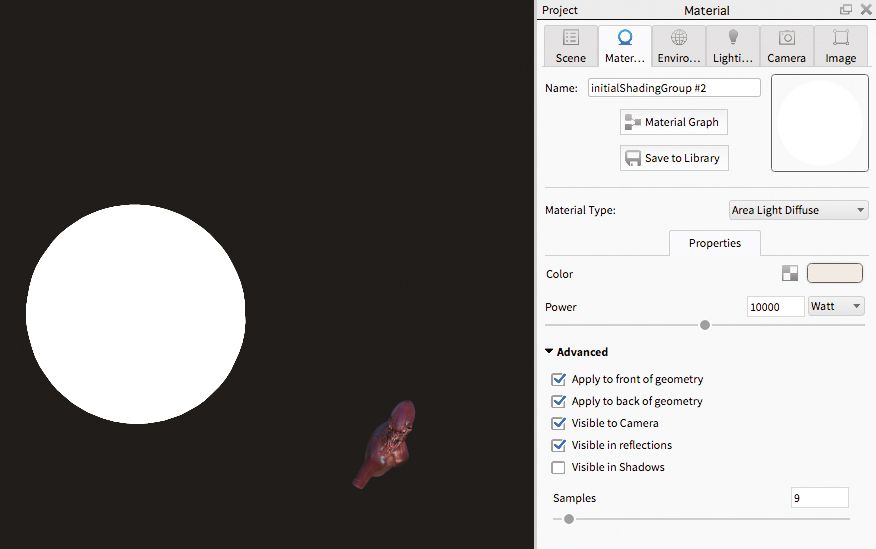Toggle Visible to Camera checkbox
The image size is (876, 549).
558,423
